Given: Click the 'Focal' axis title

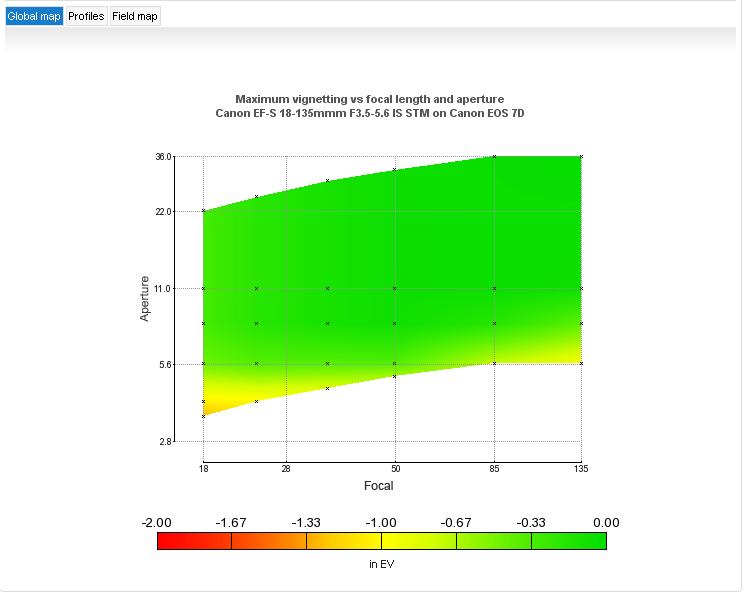Looking at the screenshot, I should click(379, 486).
